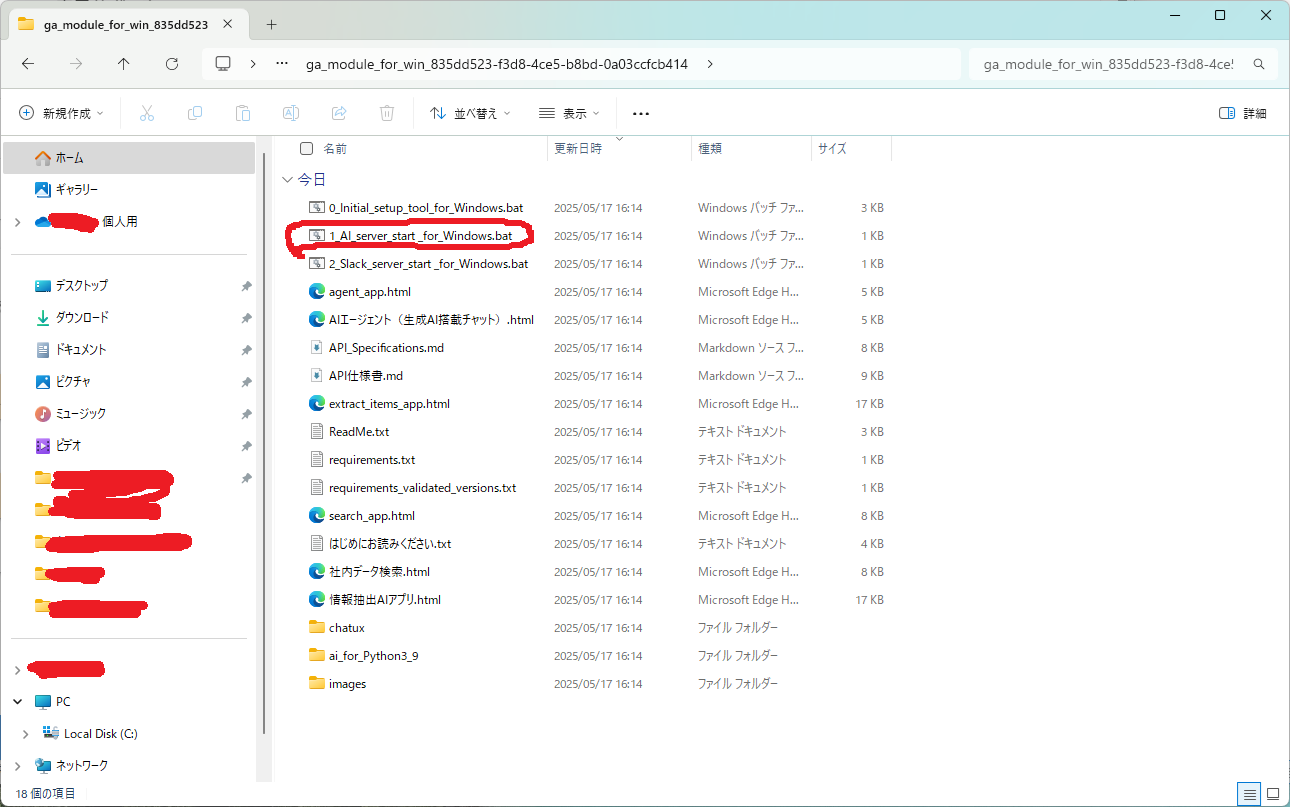Image resolution: width=1290 pixels, height=807 pixels.
Task: Sort by Size (サイズ) column header
Action: (x=832, y=148)
